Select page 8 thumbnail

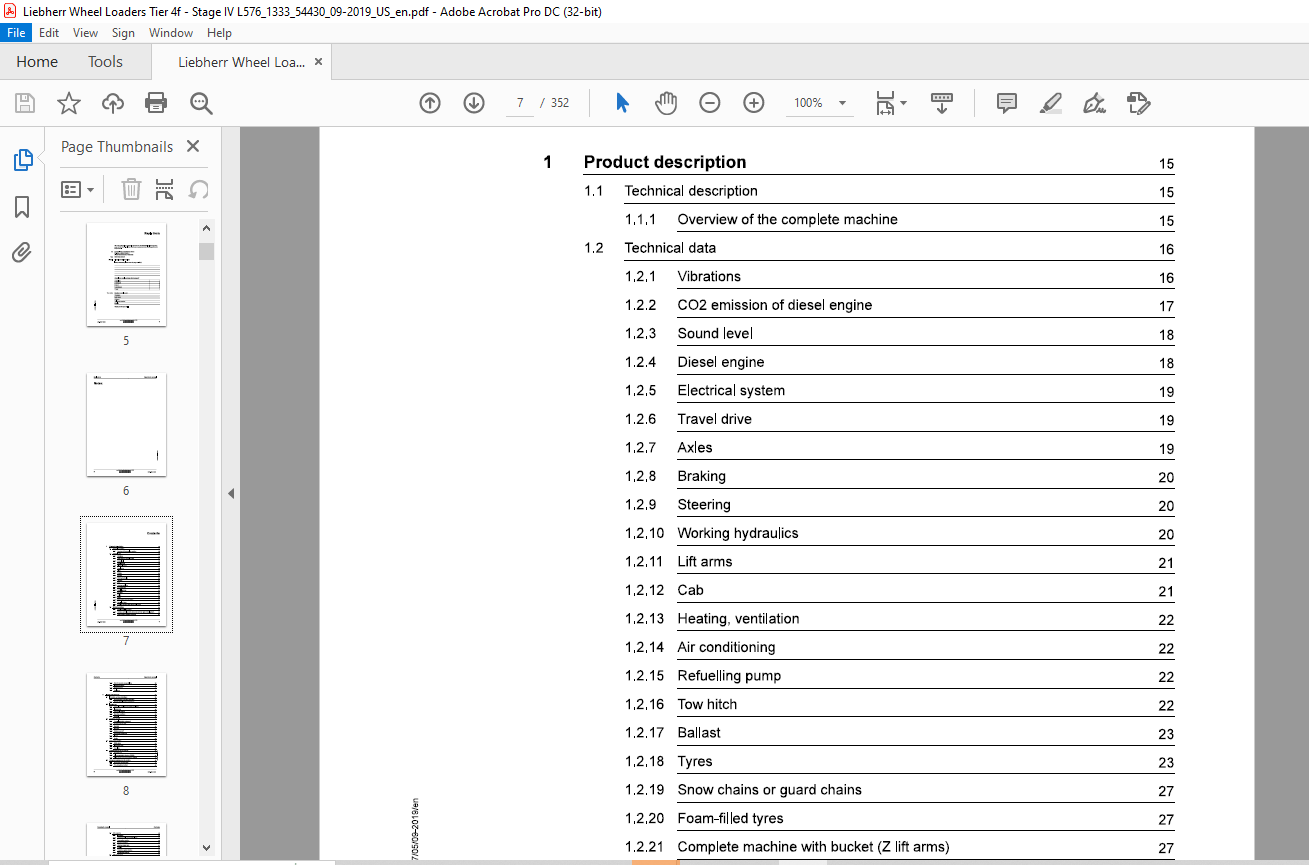[x=126, y=725]
